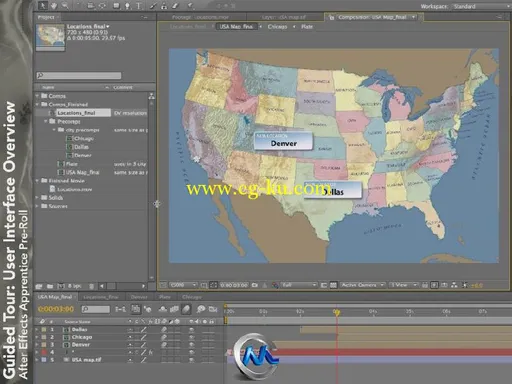Select the Zoom magnifier tool
512x384 pixels.
coord(65,5)
